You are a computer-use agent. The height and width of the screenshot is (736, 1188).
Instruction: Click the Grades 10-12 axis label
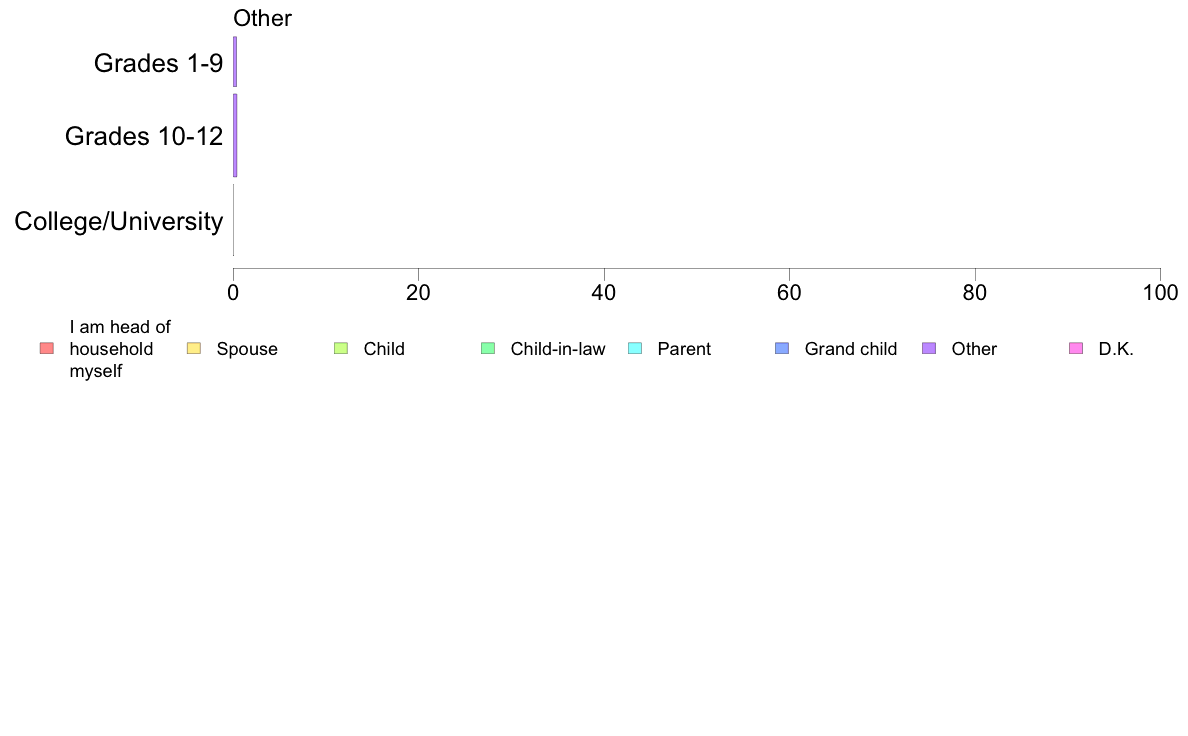tap(144, 136)
